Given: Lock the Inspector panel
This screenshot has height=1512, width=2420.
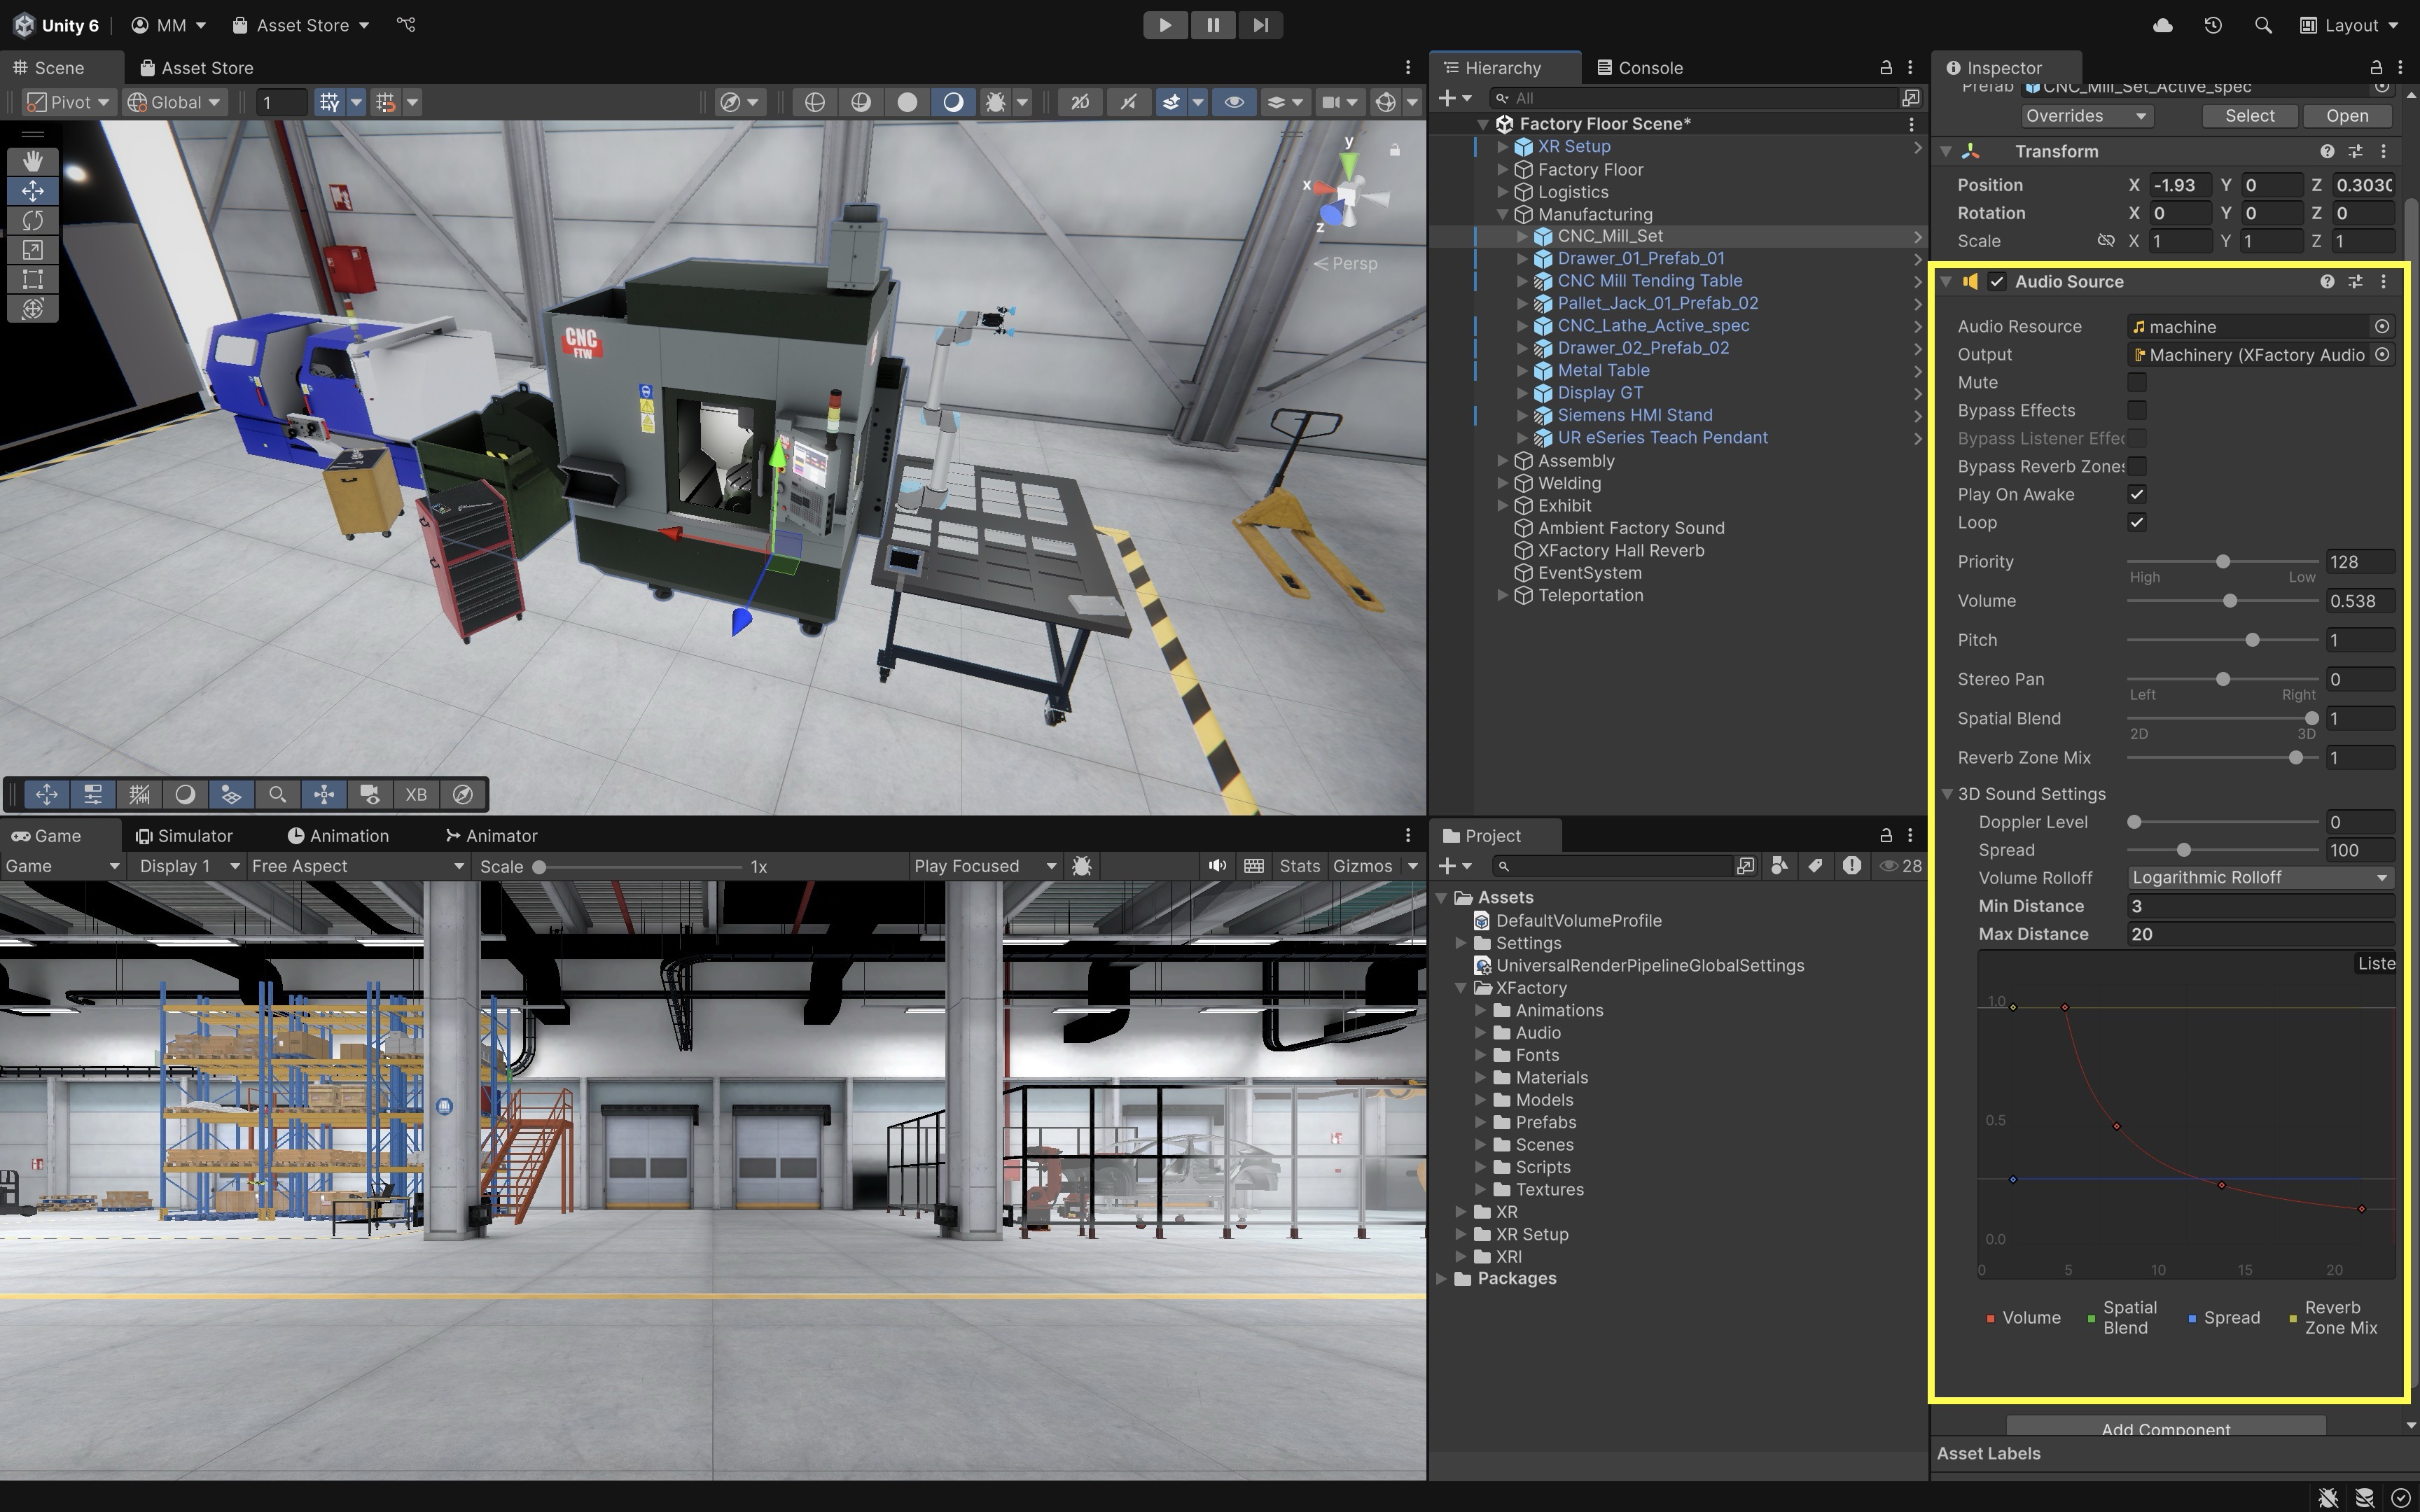Looking at the screenshot, I should [2375, 67].
